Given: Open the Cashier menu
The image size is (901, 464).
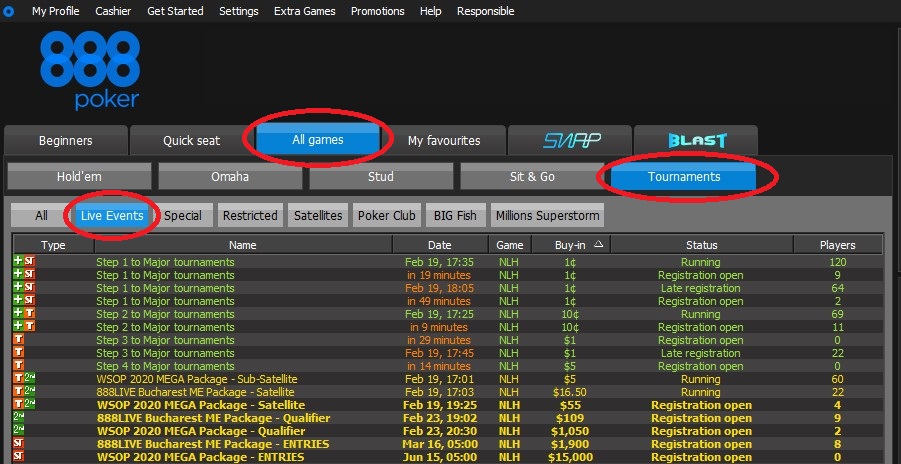Looking at the screenshot, I should point(113,11).
